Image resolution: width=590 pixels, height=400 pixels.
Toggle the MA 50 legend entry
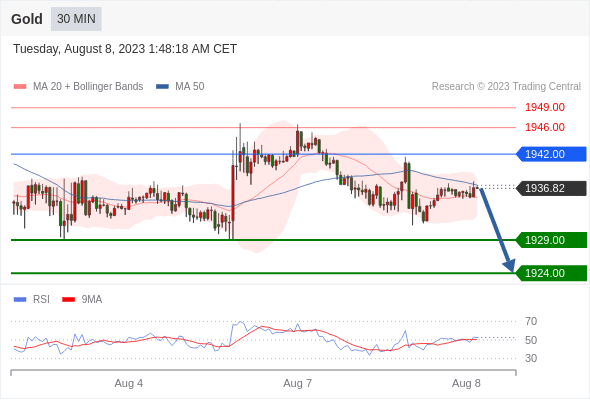coord(180,87)
